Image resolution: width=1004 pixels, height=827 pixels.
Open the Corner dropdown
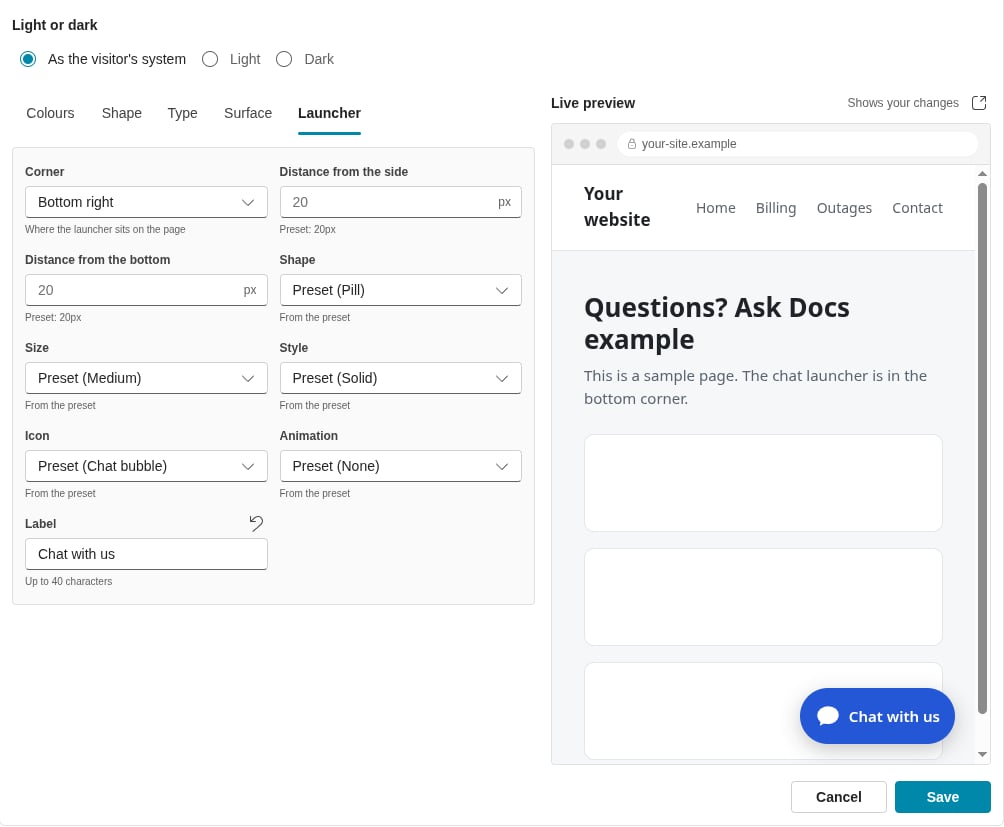(x=146, y=202)
